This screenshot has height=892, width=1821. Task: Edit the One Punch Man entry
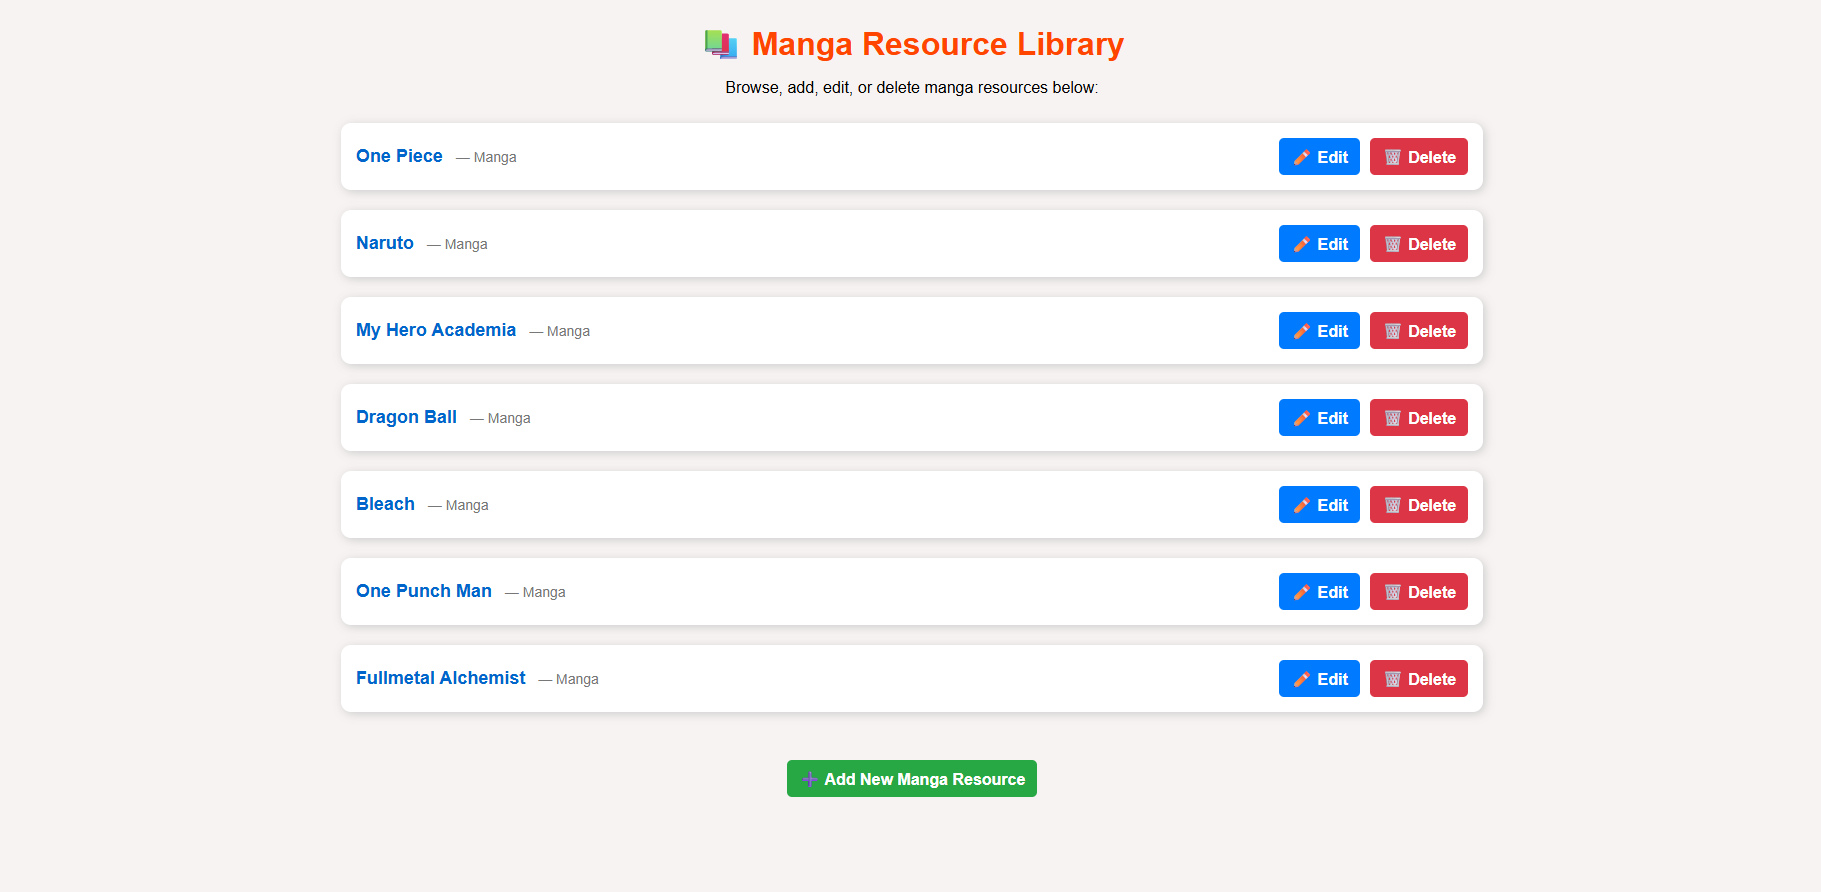click(1319, 592)
